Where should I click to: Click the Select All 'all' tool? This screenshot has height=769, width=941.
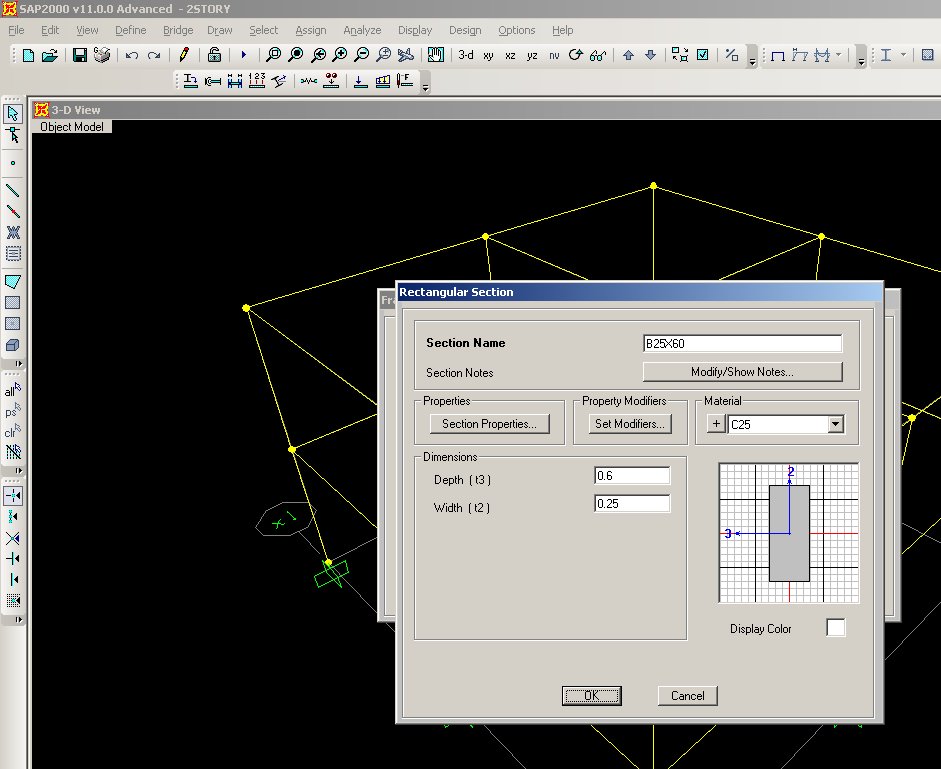point(13,391)
